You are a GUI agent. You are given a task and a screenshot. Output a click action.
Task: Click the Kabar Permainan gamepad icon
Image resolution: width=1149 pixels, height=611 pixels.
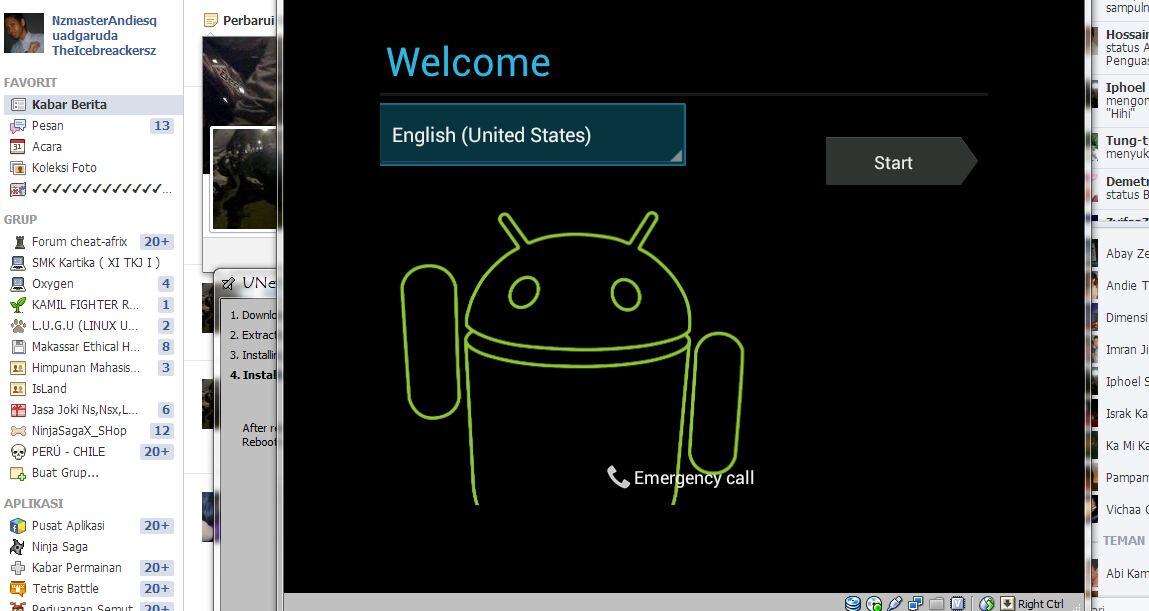tap(18, 568)
